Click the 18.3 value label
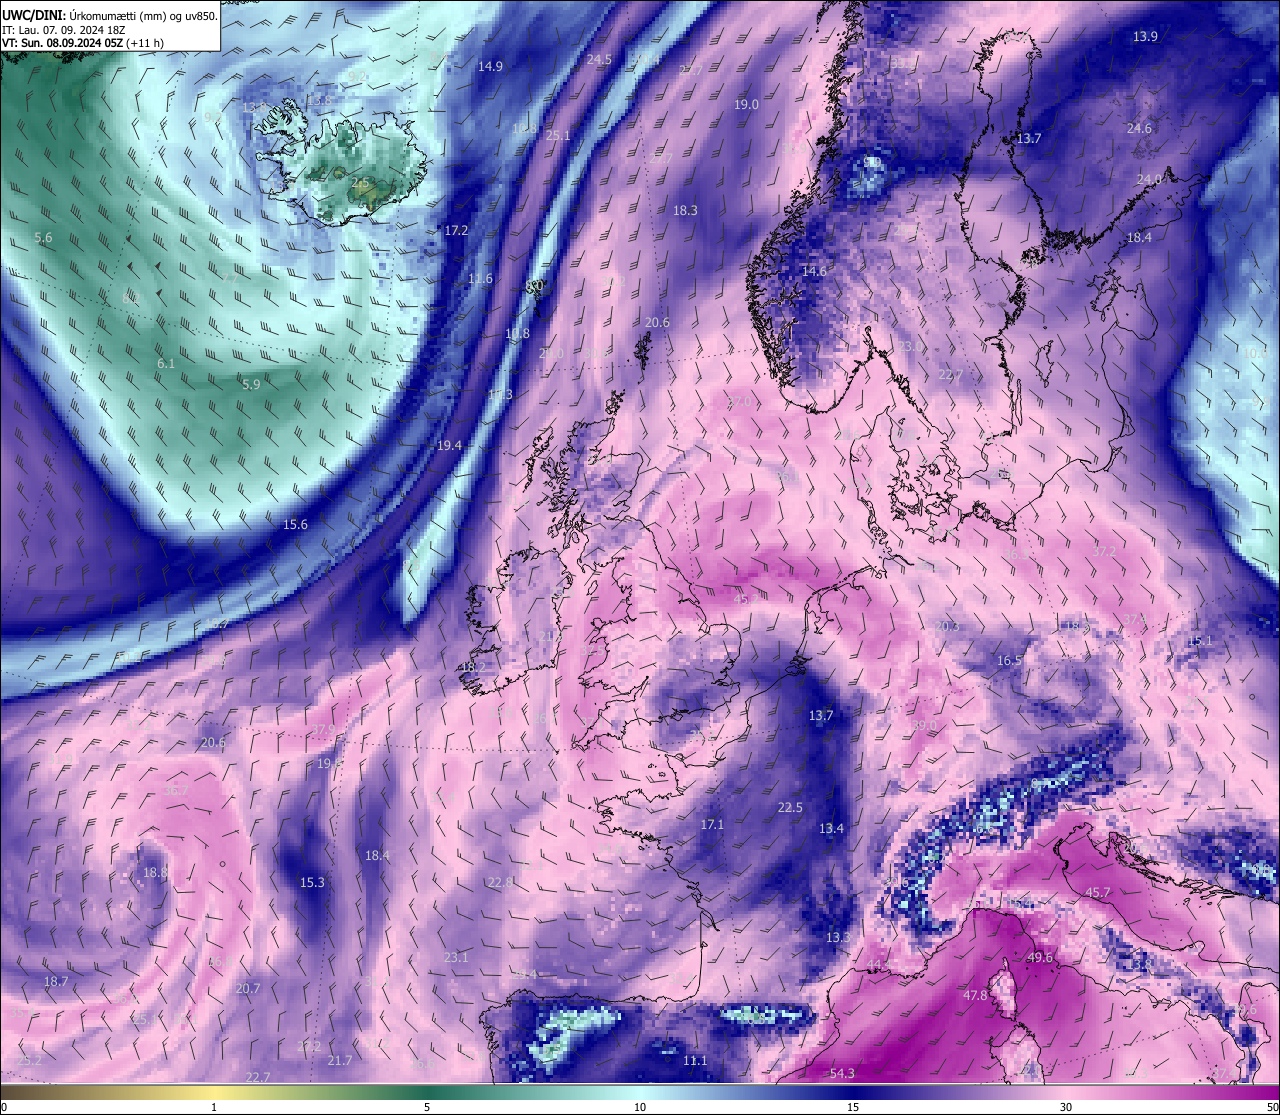This screenshot has width=1280, height=1115. pos(685,211)
